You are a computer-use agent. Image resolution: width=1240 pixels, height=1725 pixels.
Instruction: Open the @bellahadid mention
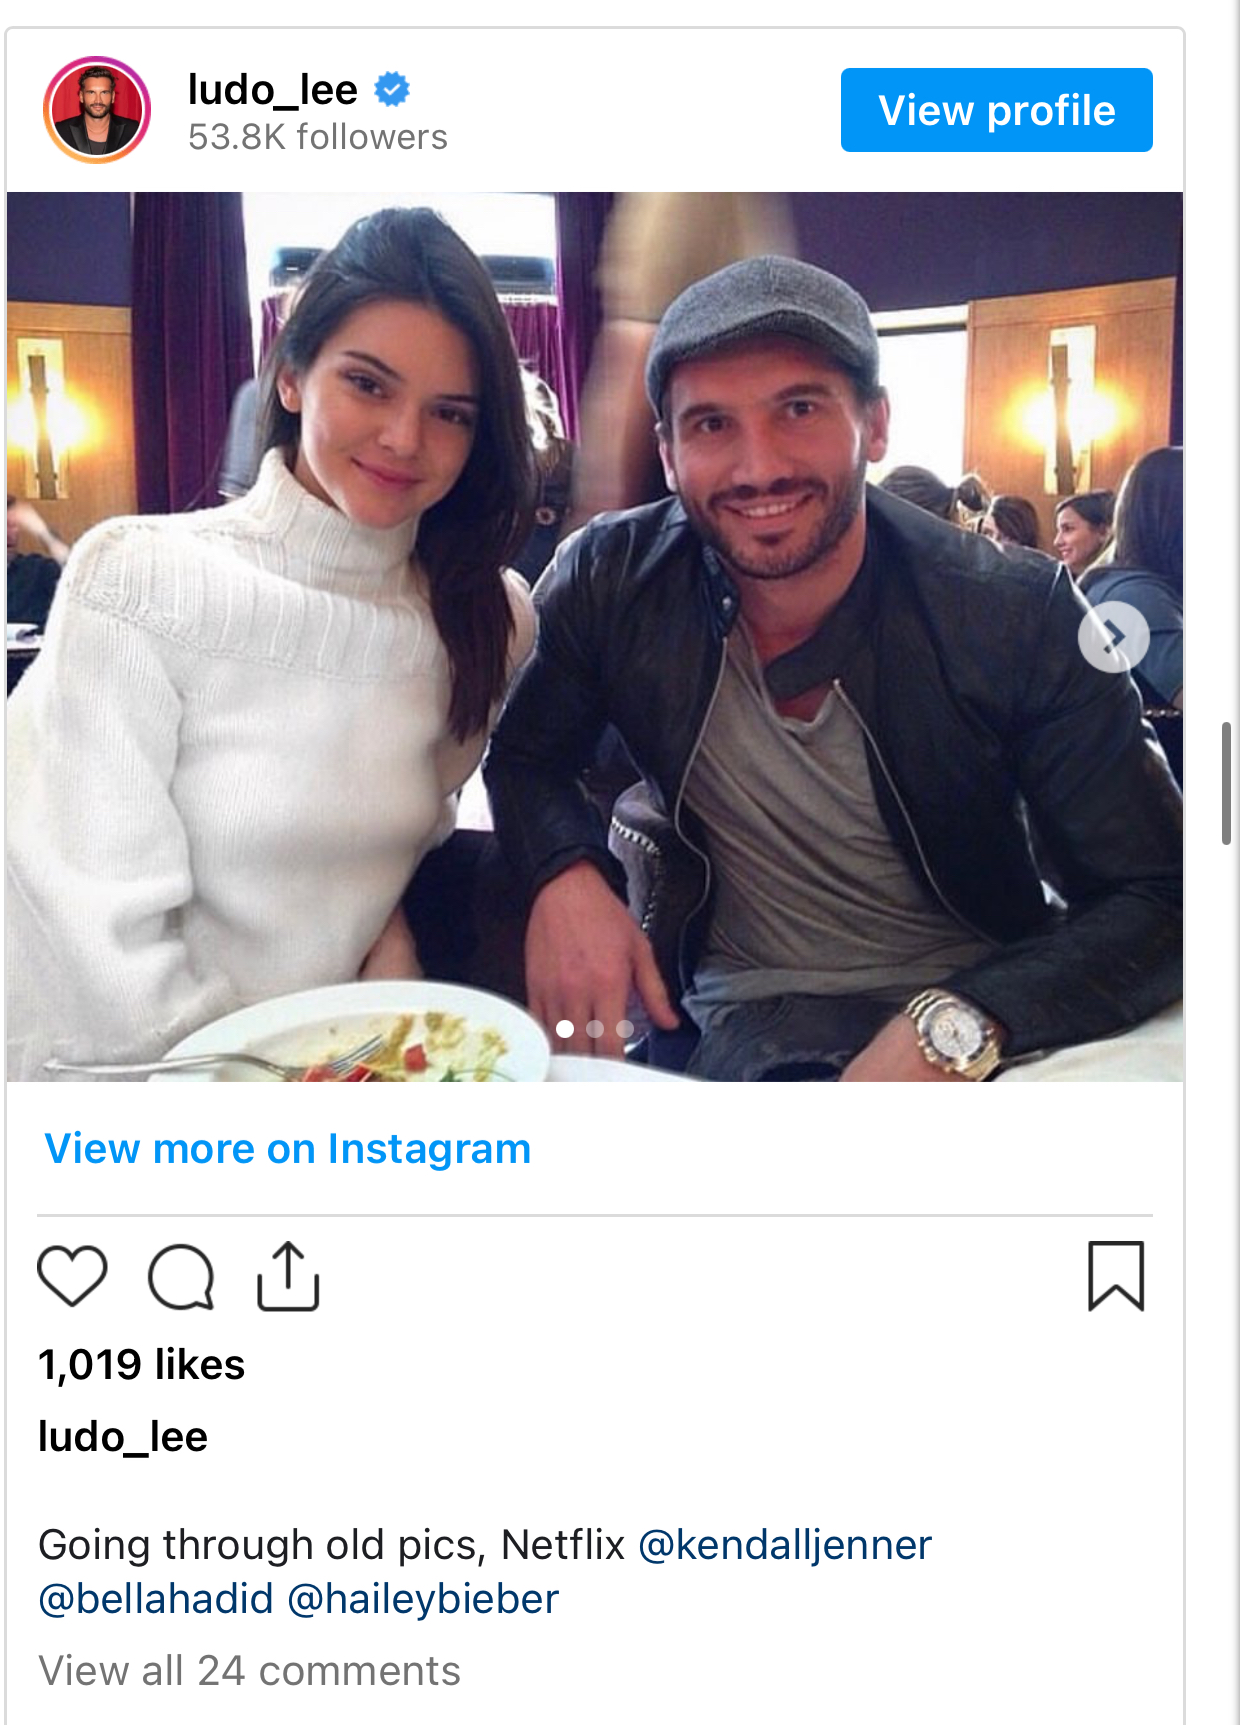[x=156, y=1599]
